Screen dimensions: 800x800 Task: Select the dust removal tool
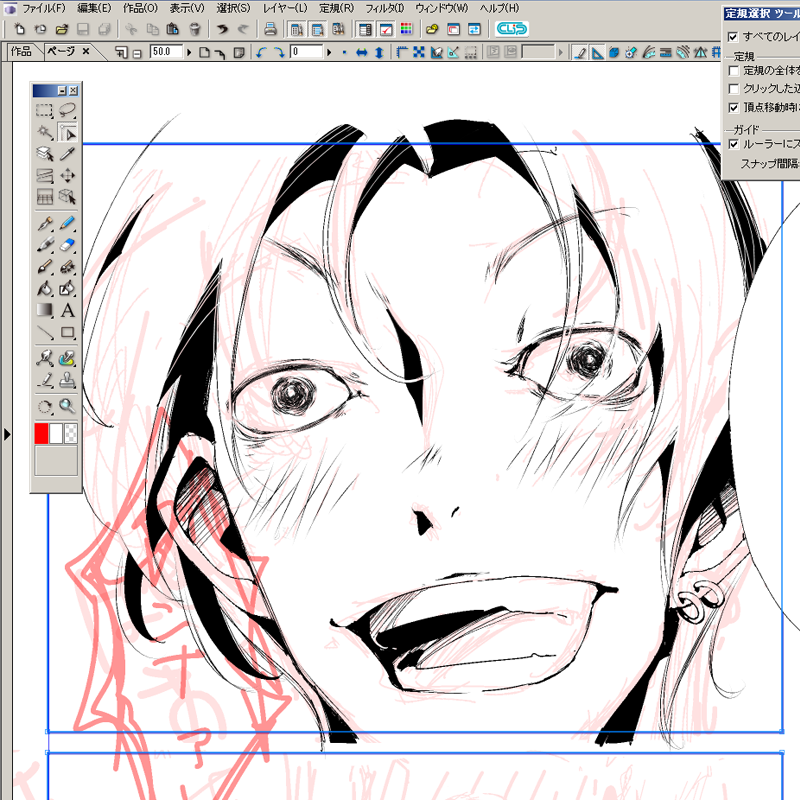coord(67,358)
